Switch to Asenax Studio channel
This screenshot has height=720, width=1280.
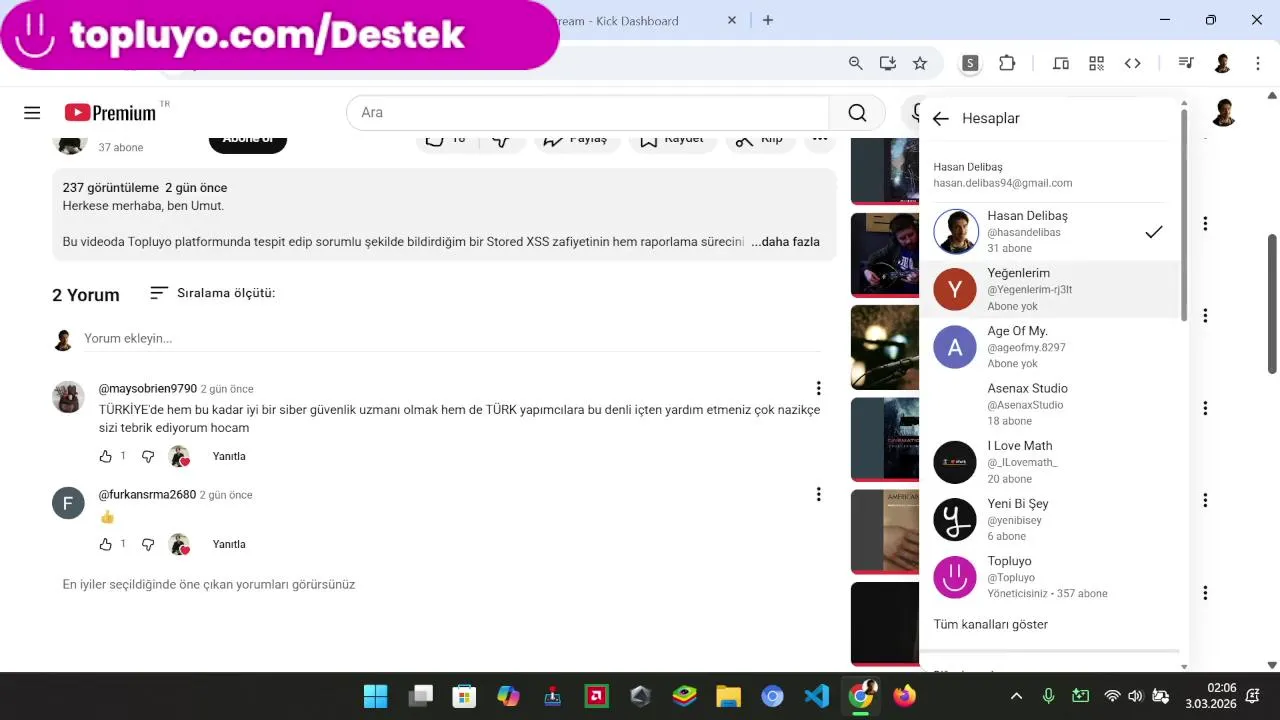coord(1050,404)
